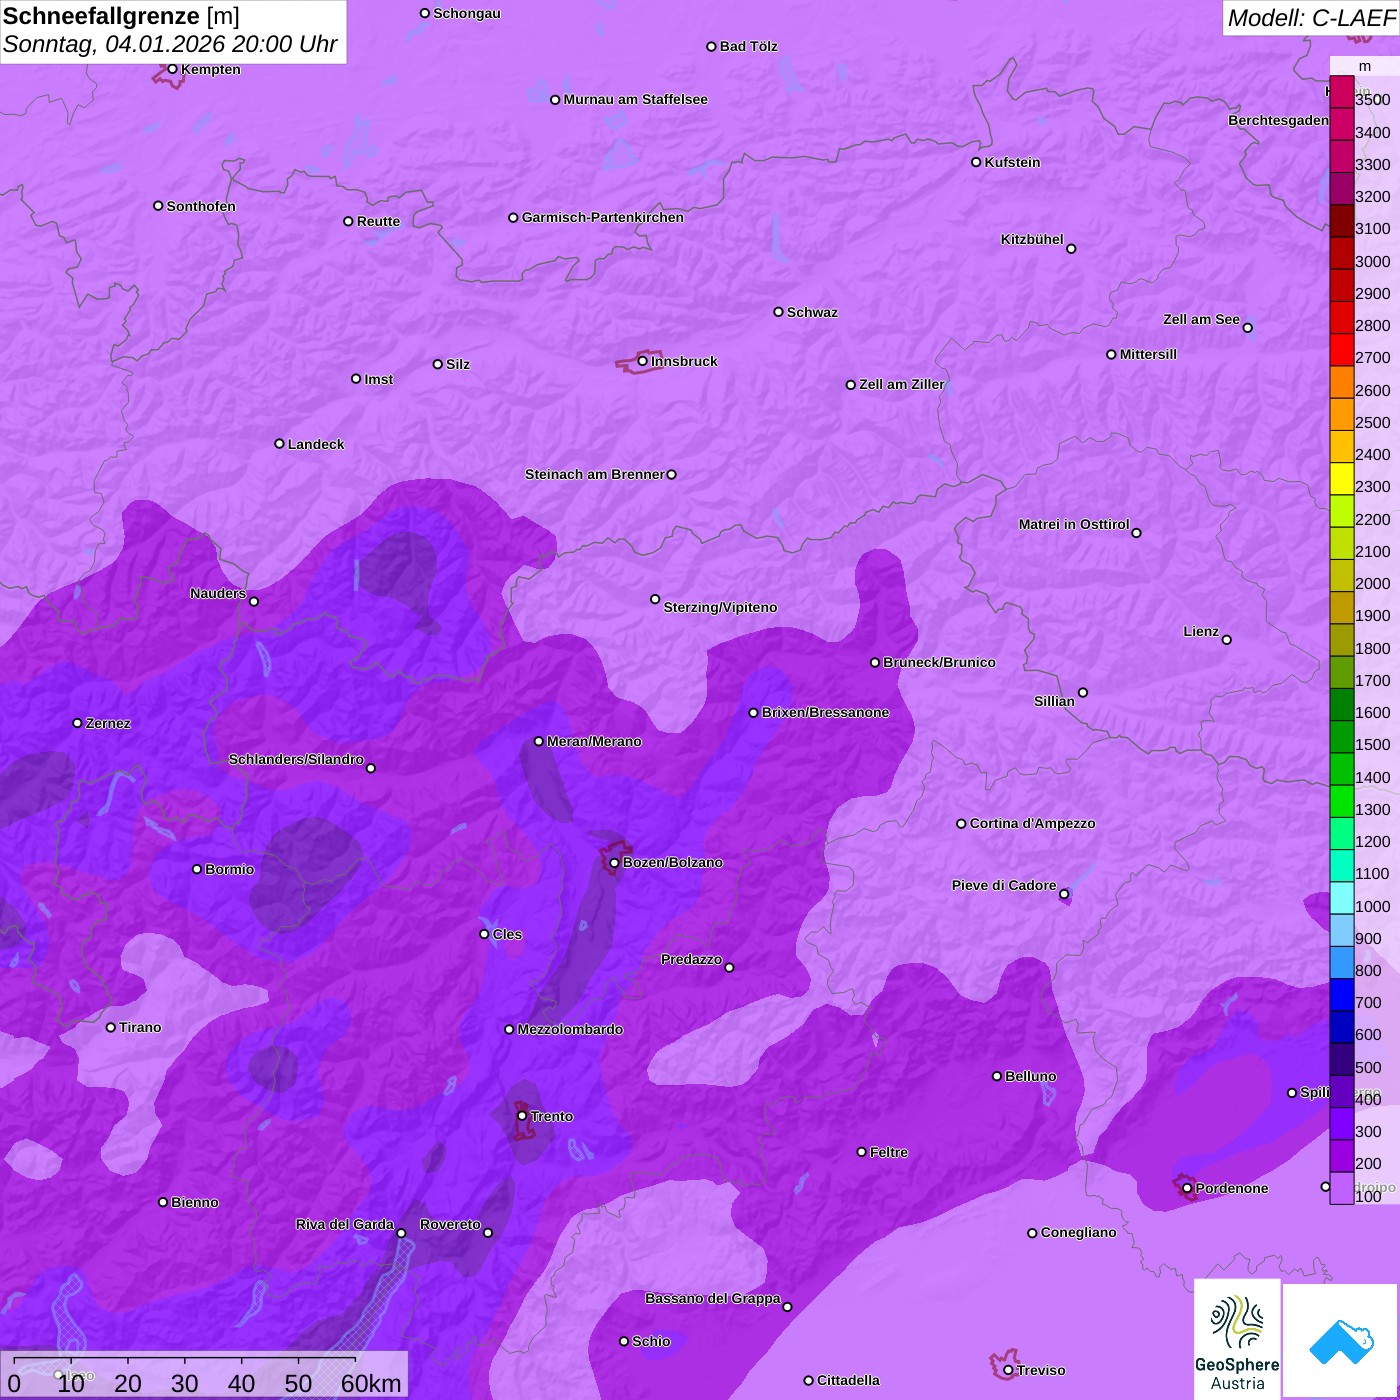The width and height of the screenshot is (1400, 1400).
Task: Click the Nauders location dot
Action: coord(254,602)
